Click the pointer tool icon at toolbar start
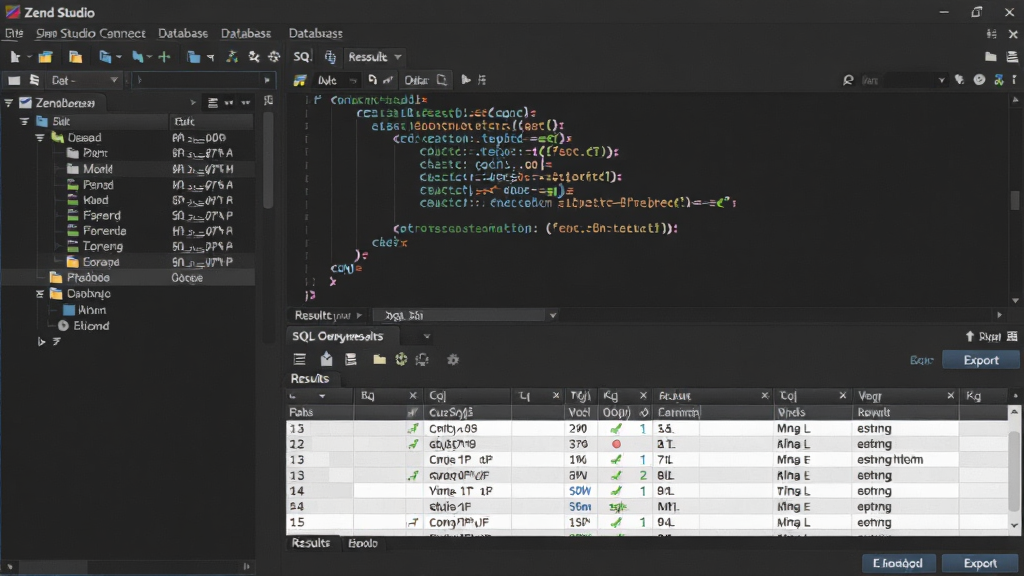 click(x=15, y=57)
